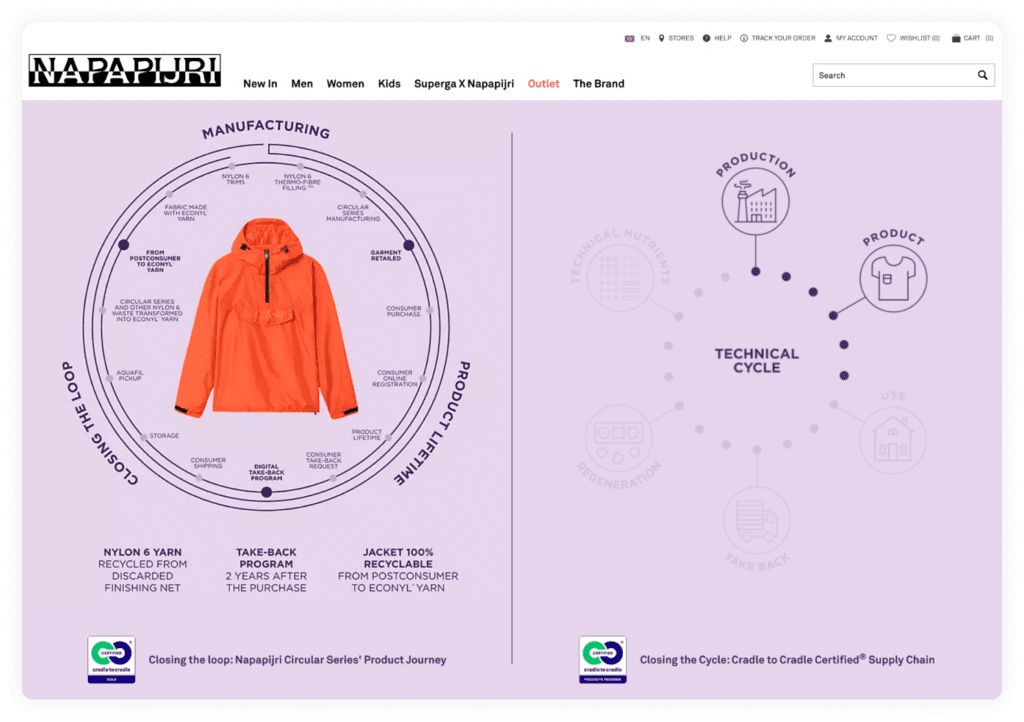Select the Production factory icon
The width and height of the screenshot is (1024, 722).
pos(756,202)
